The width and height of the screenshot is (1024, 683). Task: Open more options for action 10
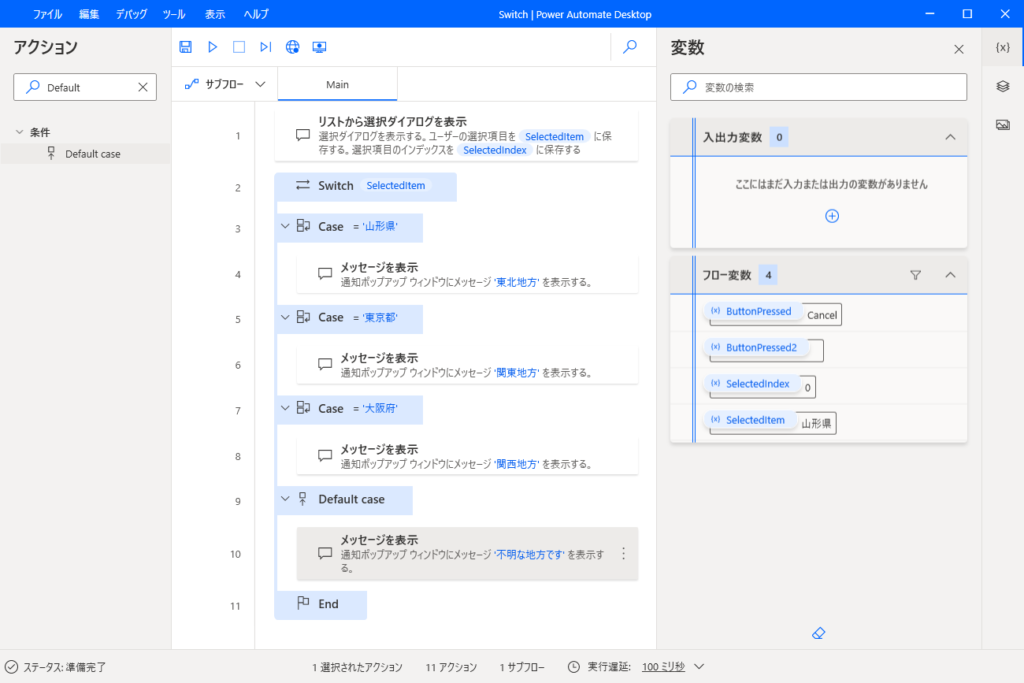coord(624,554)
